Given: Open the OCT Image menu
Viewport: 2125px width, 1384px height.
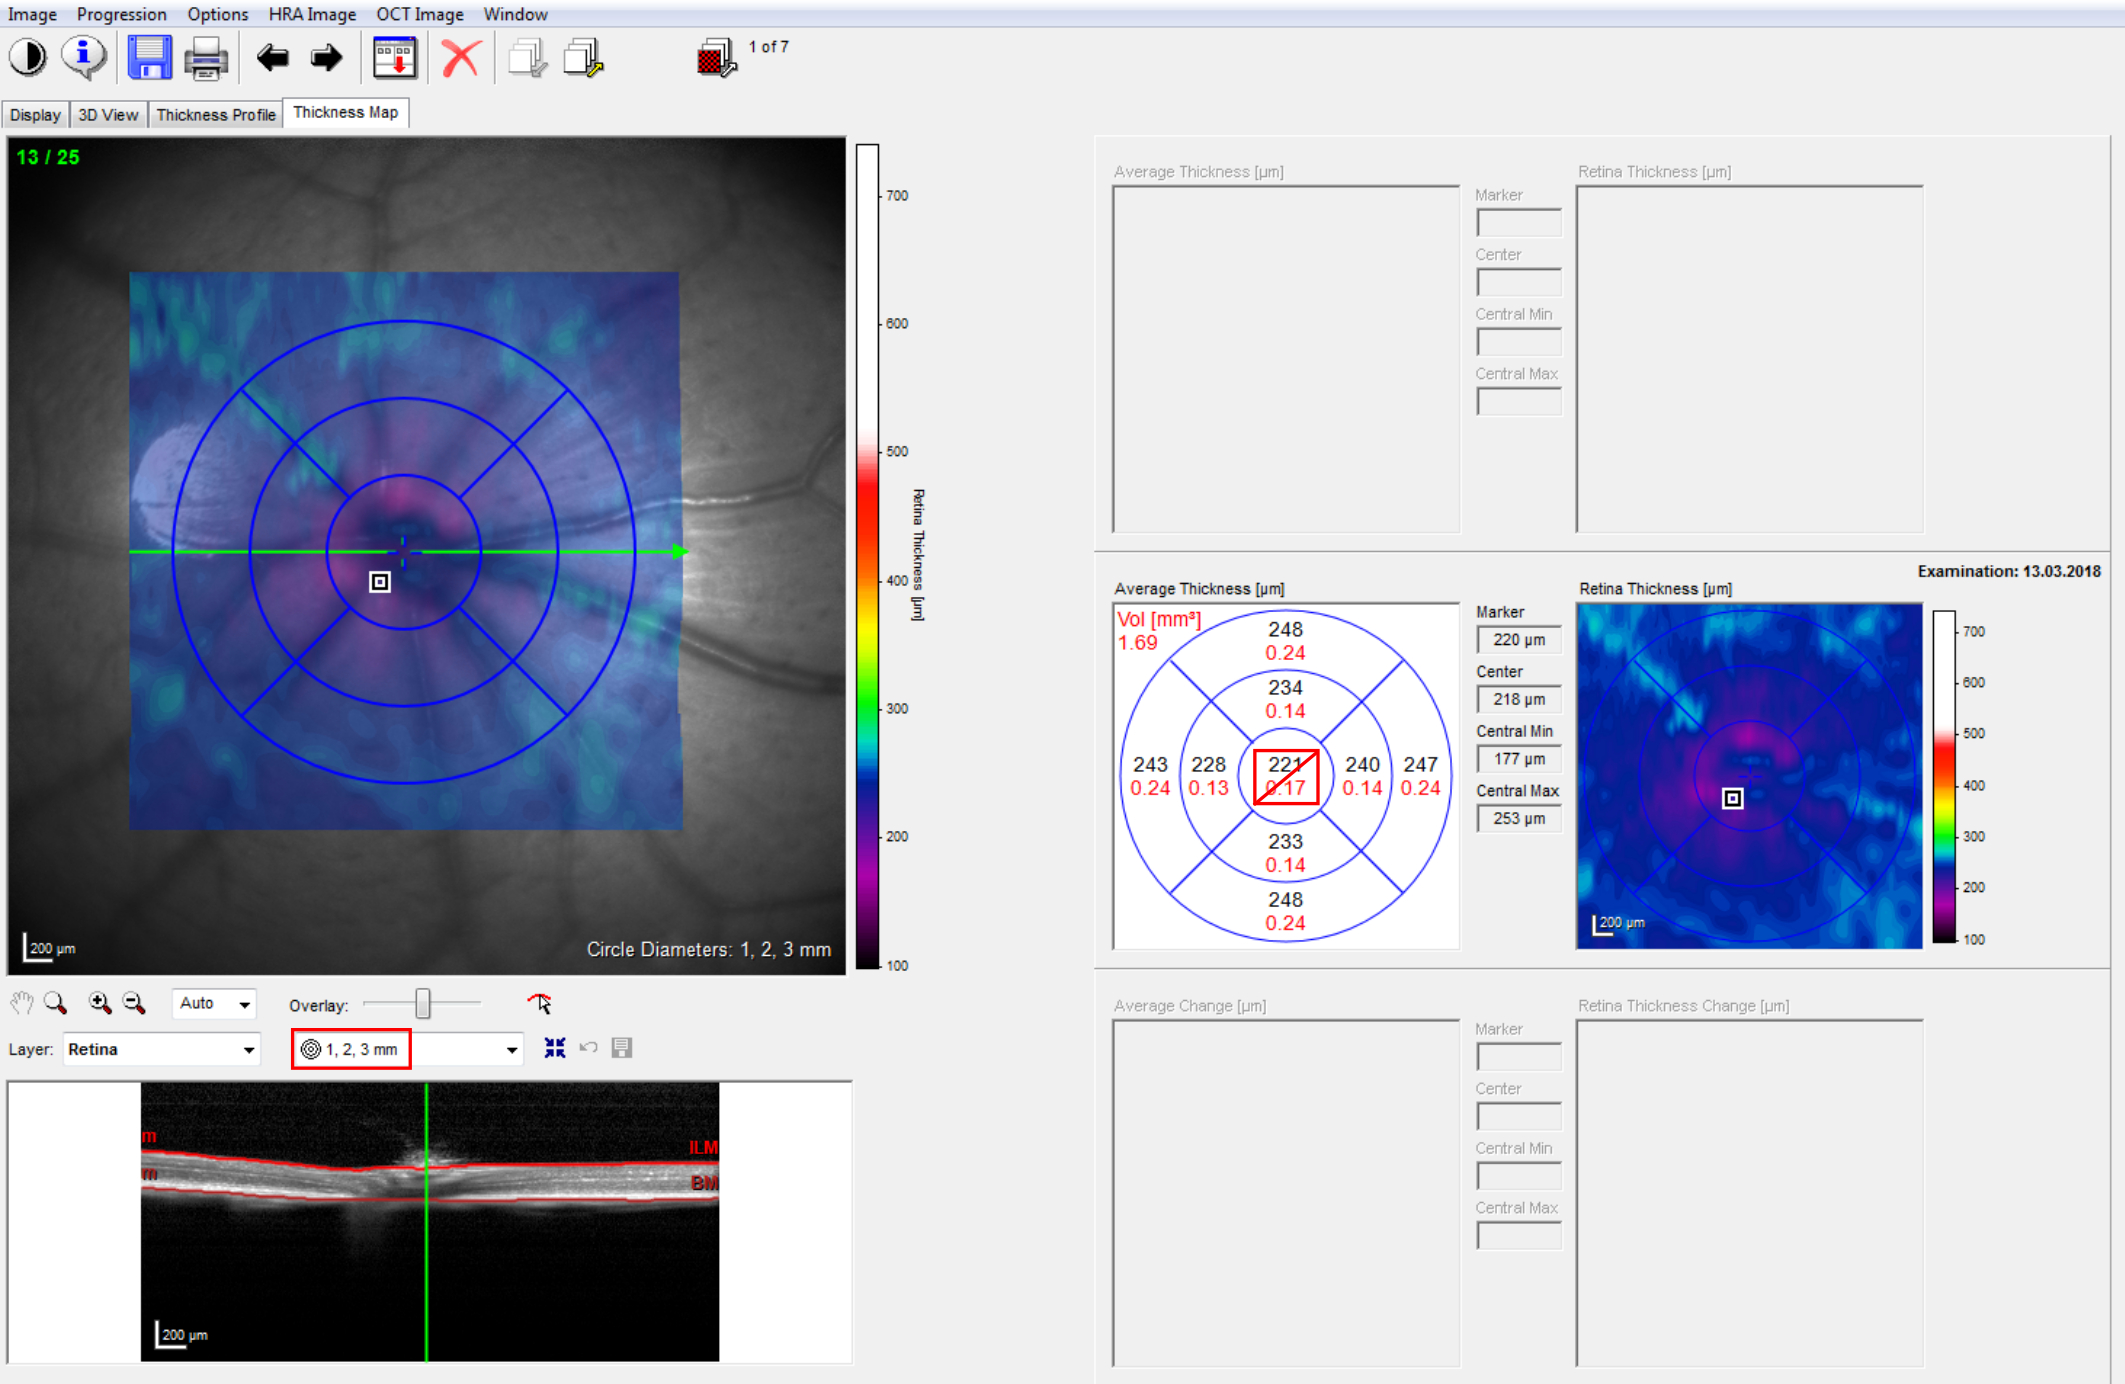Looking at the screenshot, I should click(x=419, y=14).
